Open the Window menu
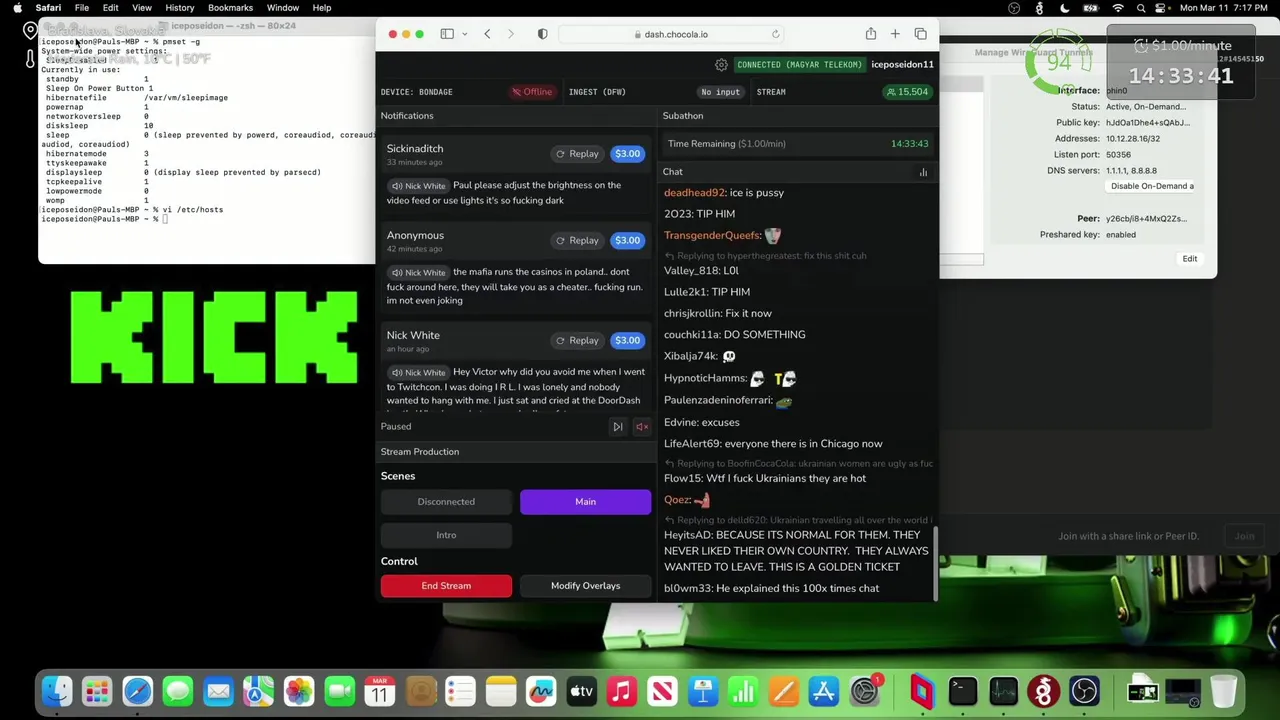Viewport: 1280px width, 720px height. (283, 8)
